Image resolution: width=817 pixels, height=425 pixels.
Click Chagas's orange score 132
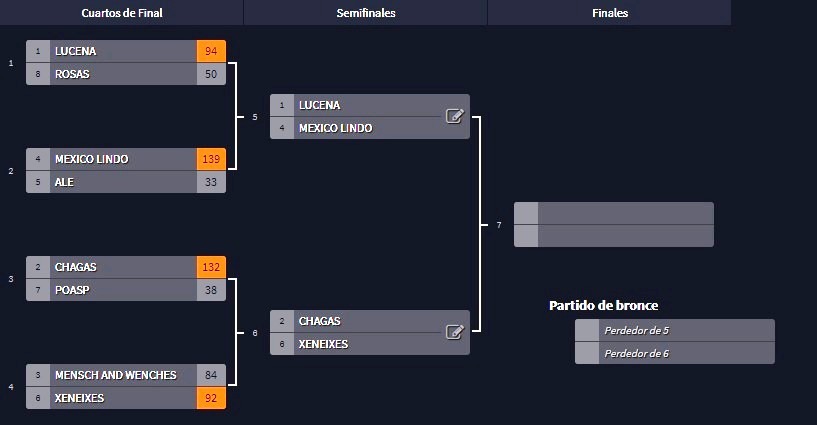(211, 267)
